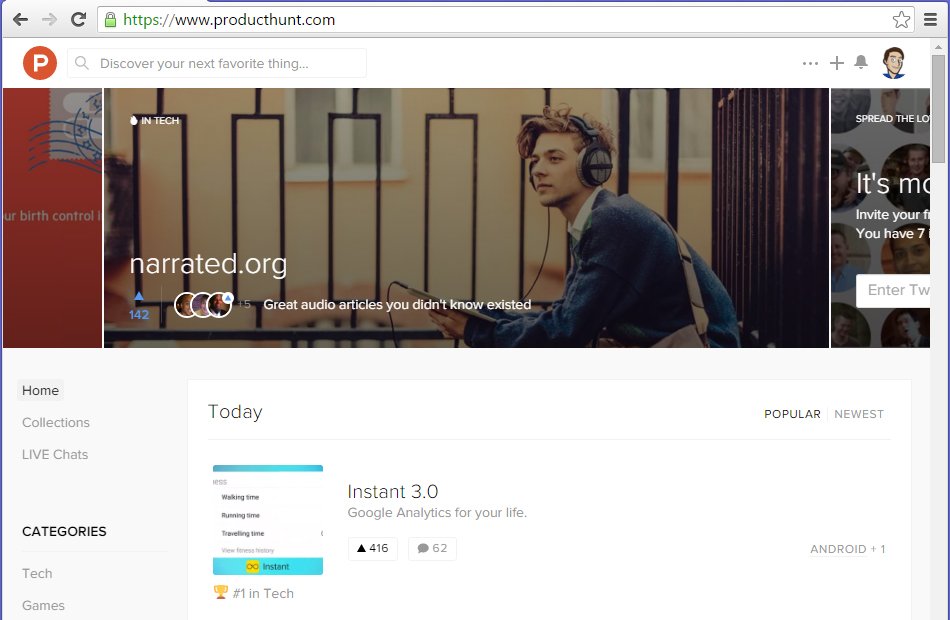The width and height of the screenshot is (950, 620).
Task: Bookmark this page with the star icon
Action: point(901,19)
